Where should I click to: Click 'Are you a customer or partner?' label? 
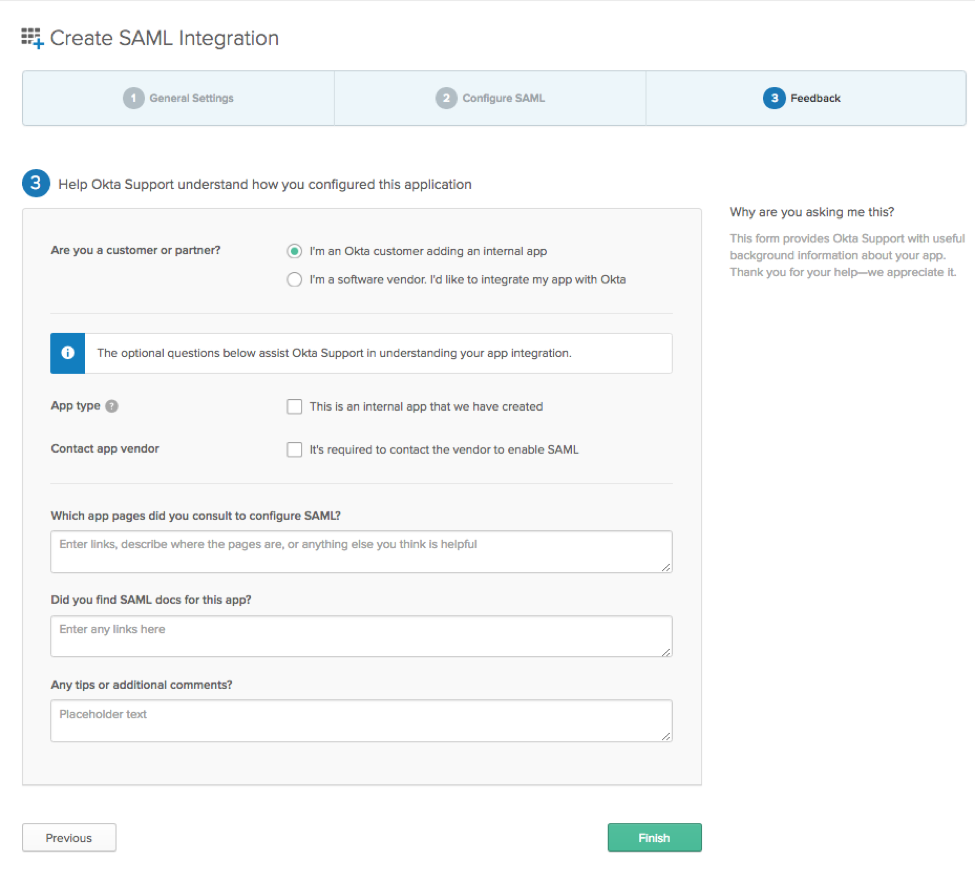coord(136,250)
